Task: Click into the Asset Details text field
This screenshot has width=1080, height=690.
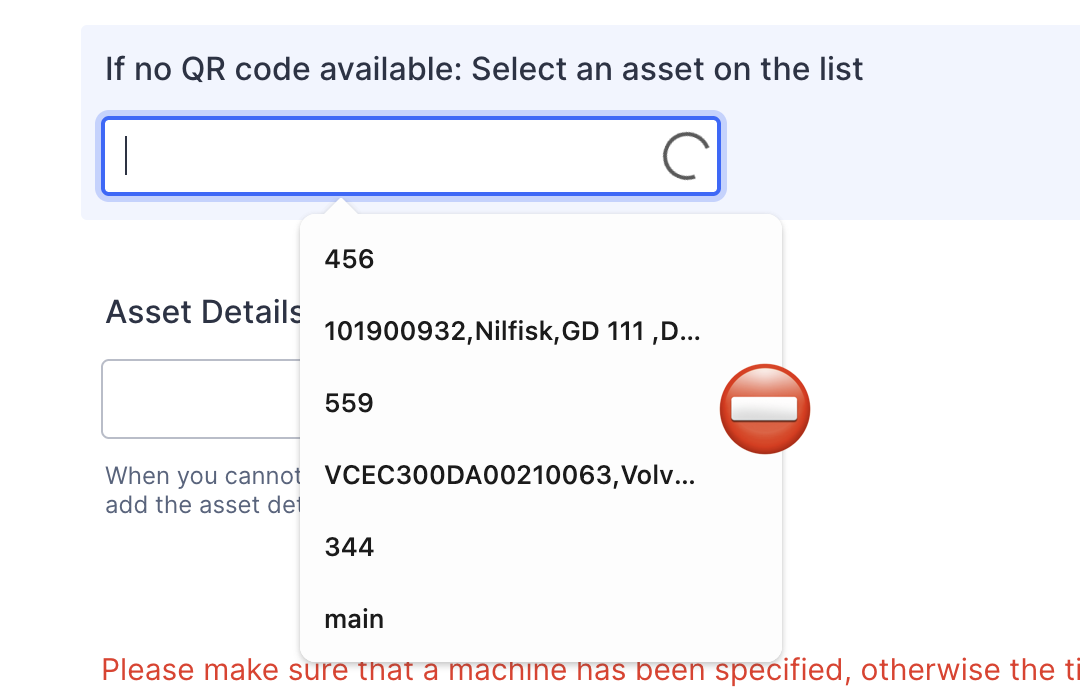Action: pos(200,399)
